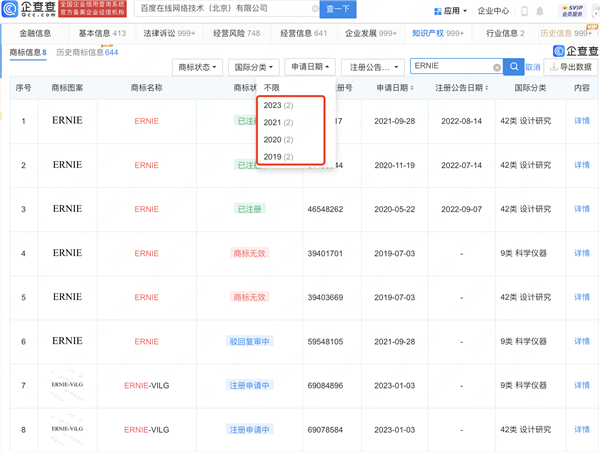Click the blue search magnifier icon
The width and height of the screenshot is (600, 453).
click(513, 67)
